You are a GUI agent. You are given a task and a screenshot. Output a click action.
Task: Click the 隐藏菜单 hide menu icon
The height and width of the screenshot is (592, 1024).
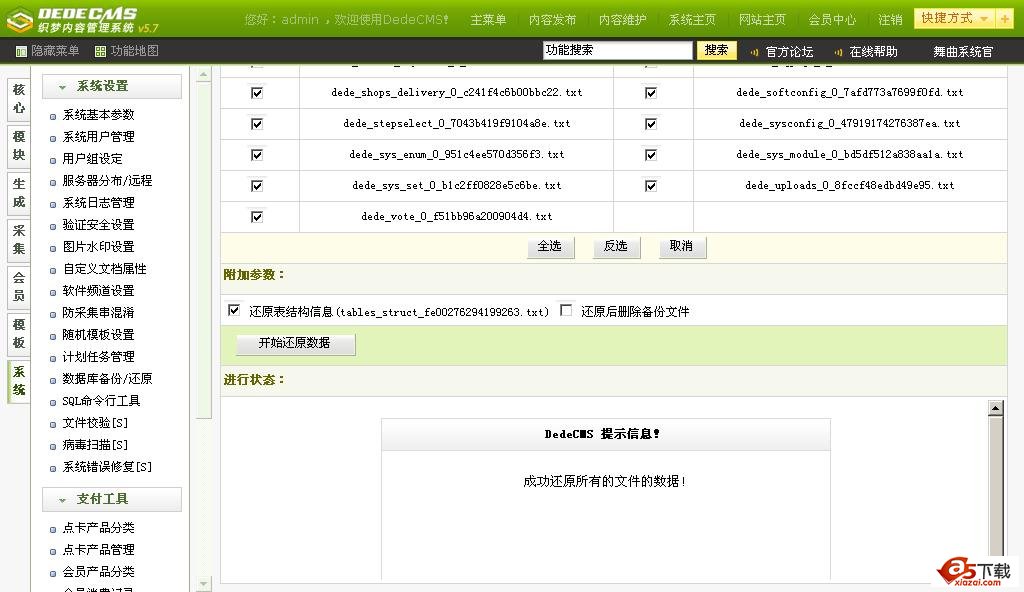(x=21, y=51)
